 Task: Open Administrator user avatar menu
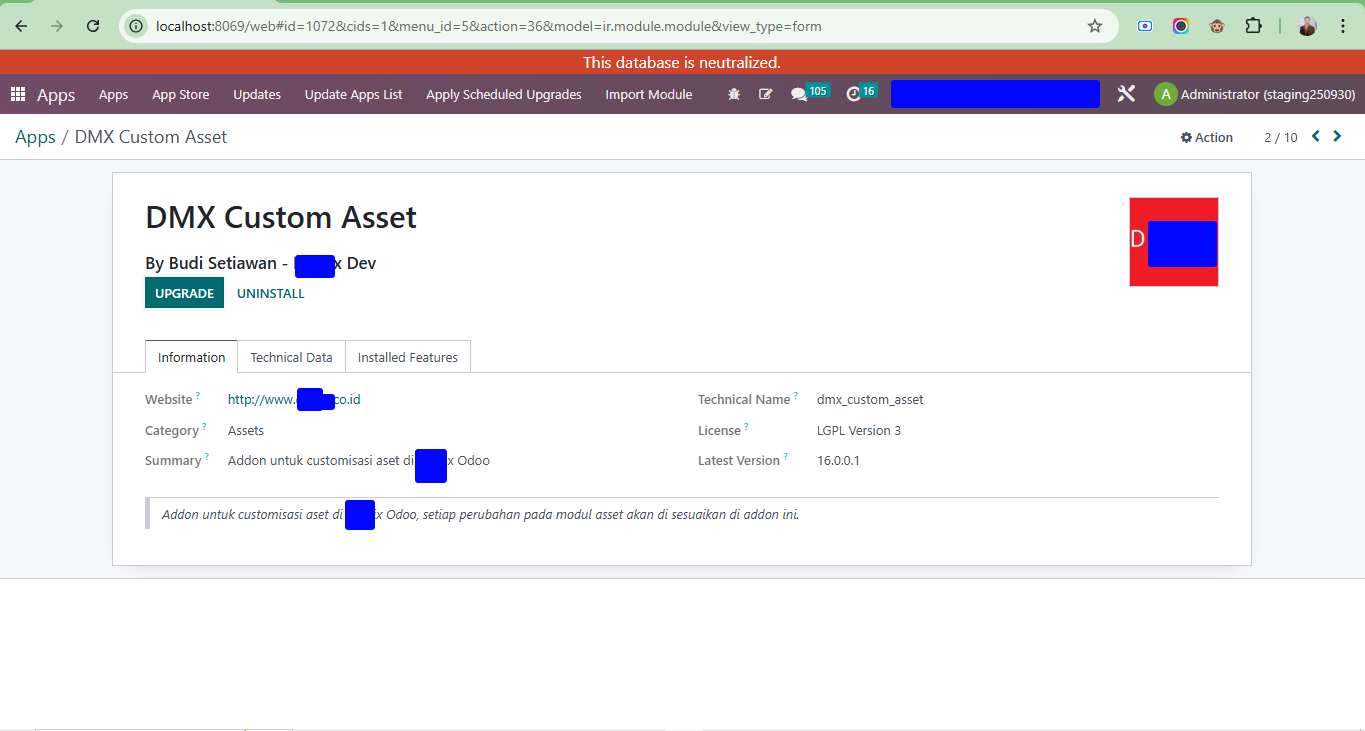pyautogui.click(x=1254, y=94)
